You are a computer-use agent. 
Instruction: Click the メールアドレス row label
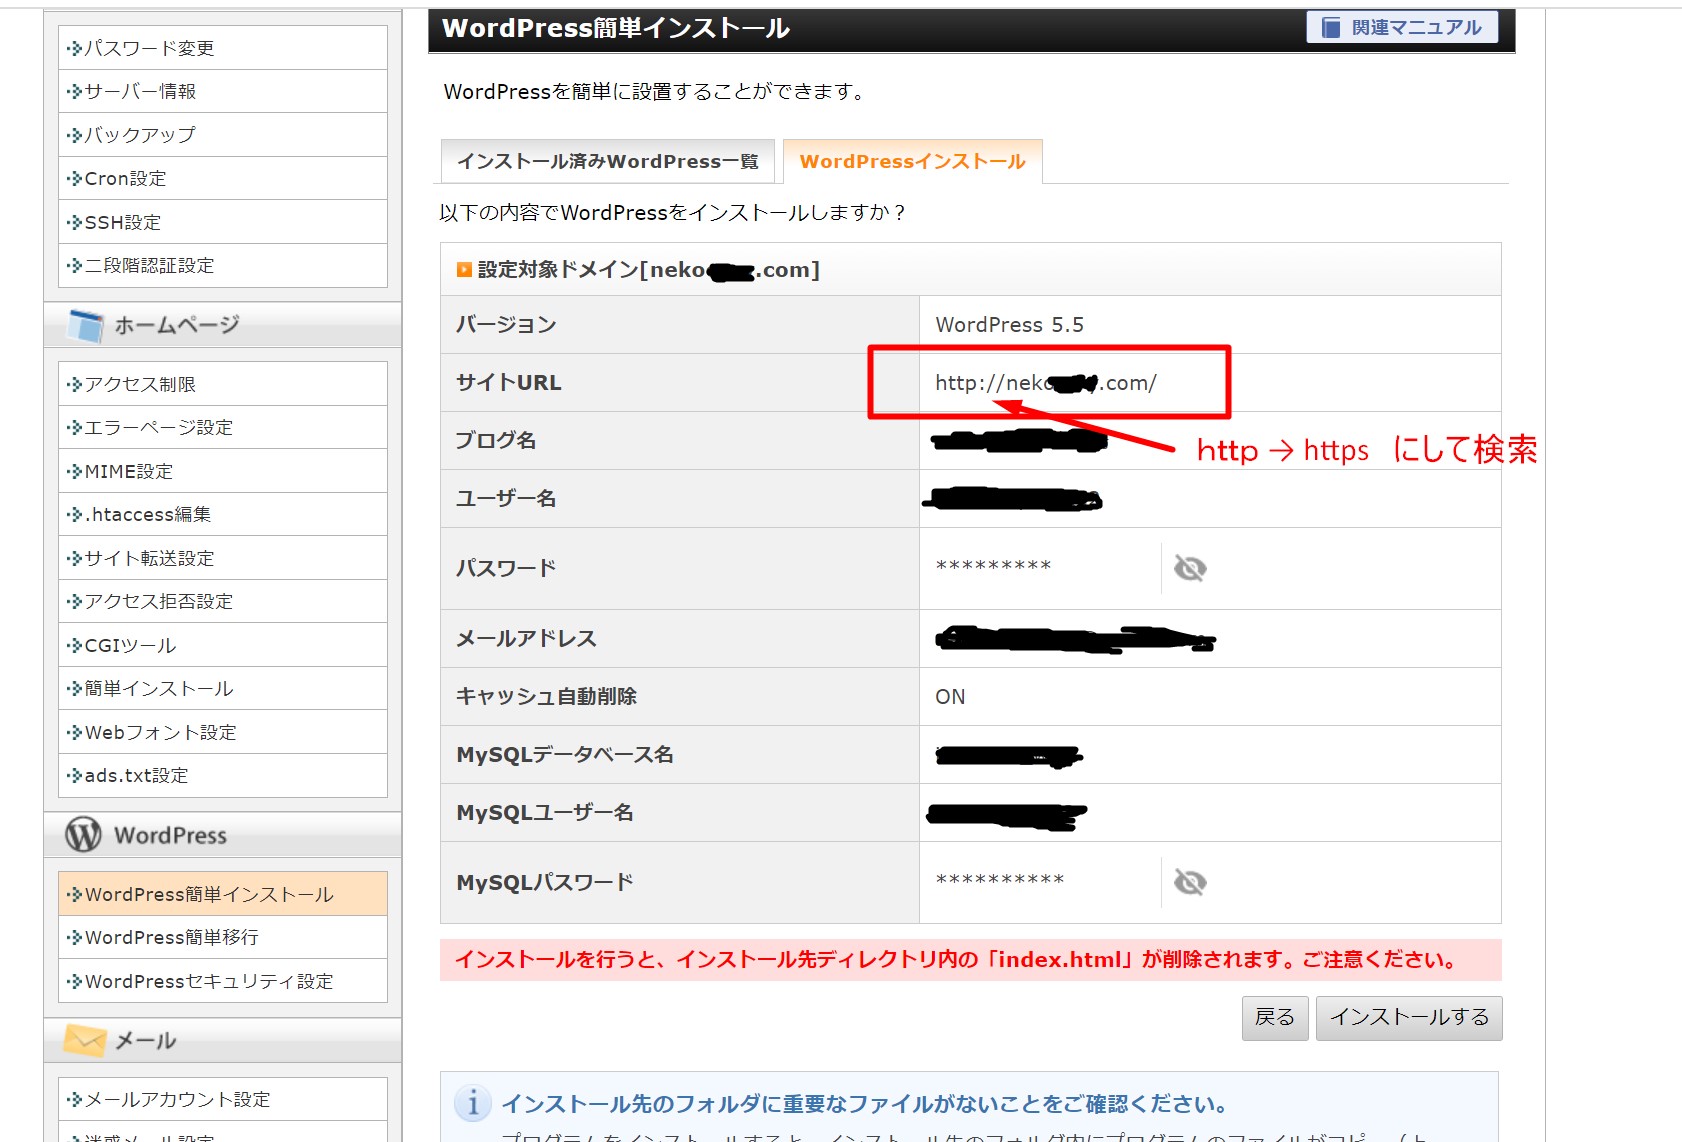coord(526,639)
